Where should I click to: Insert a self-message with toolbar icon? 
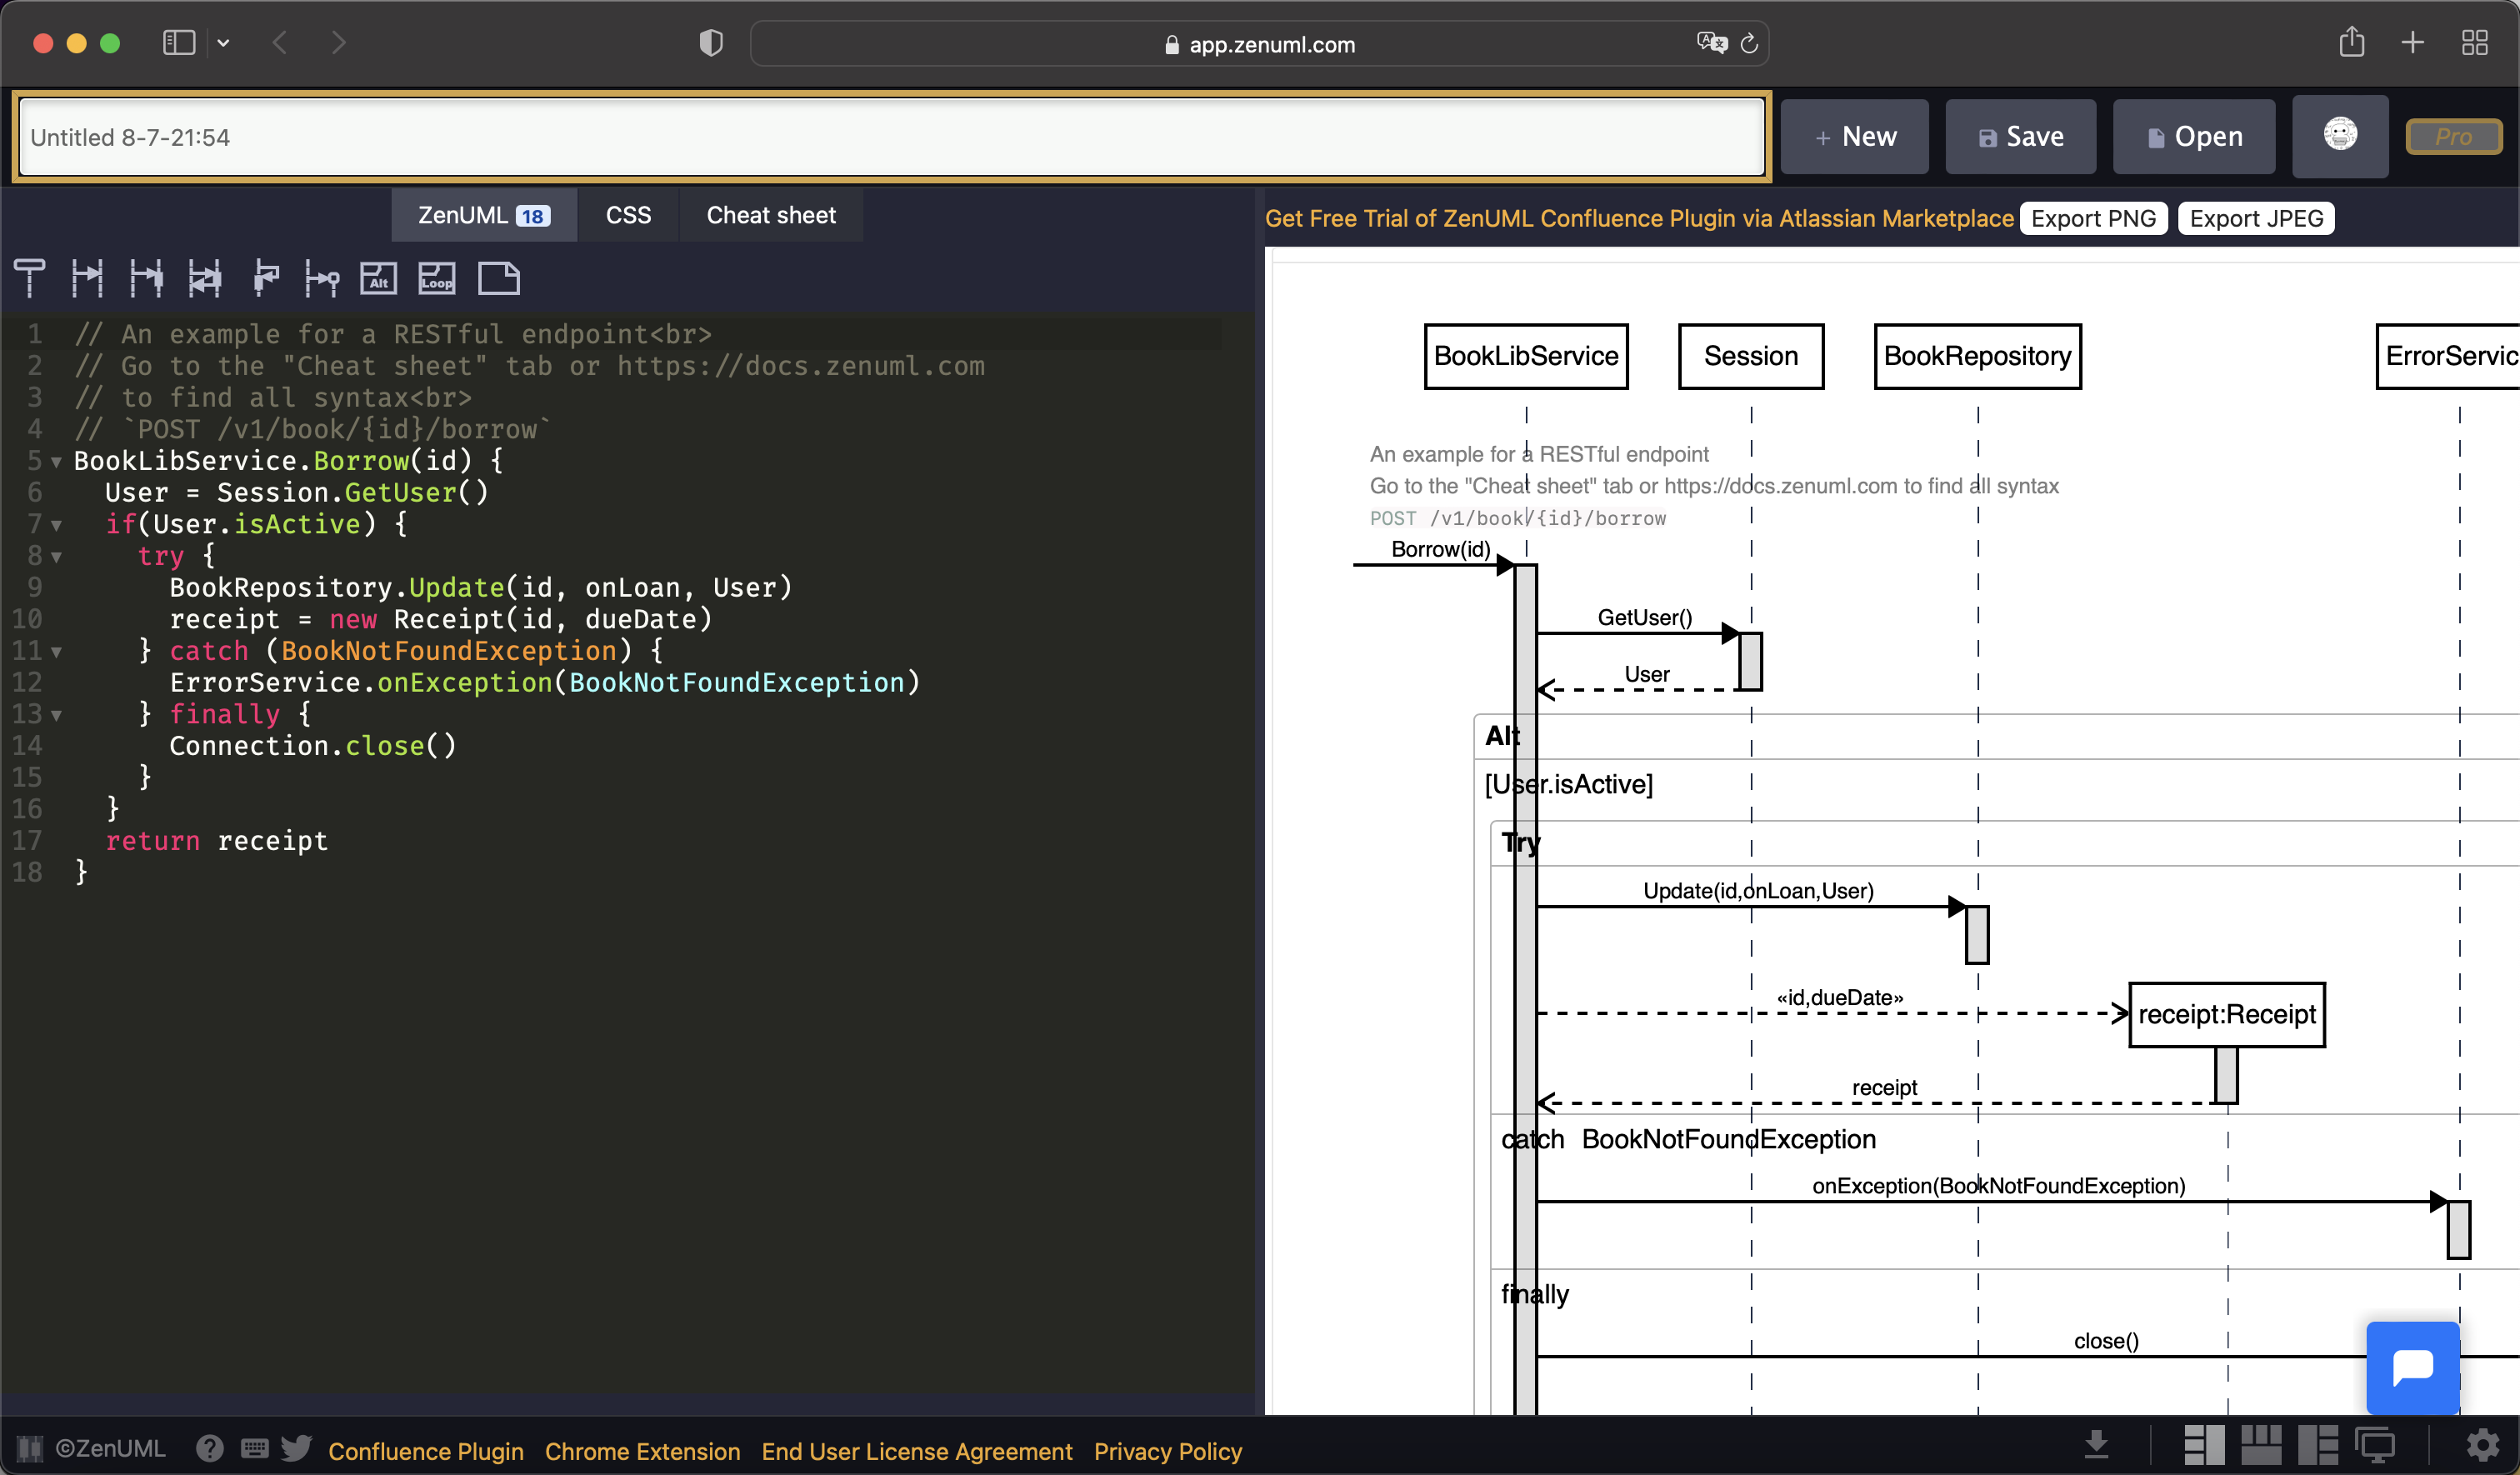[265, 278]
